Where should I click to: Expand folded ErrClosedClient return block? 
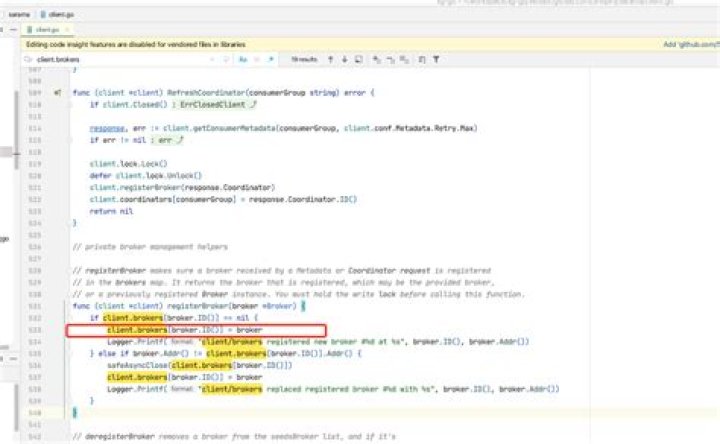point(212,105)
